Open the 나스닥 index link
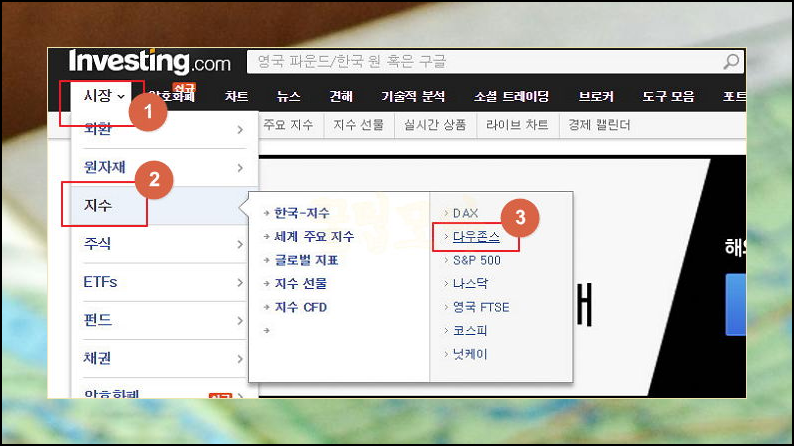 point(470,283)
